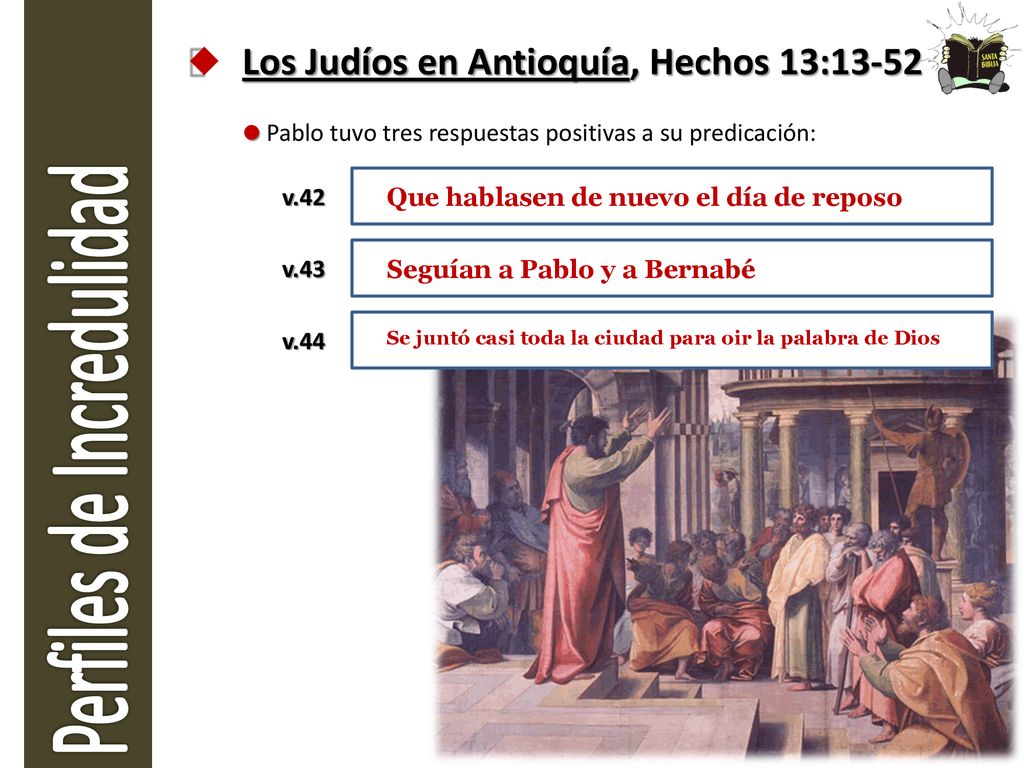Click the 'v.44' verse label
Viewport: 1024px width, 768px height.
303,342
